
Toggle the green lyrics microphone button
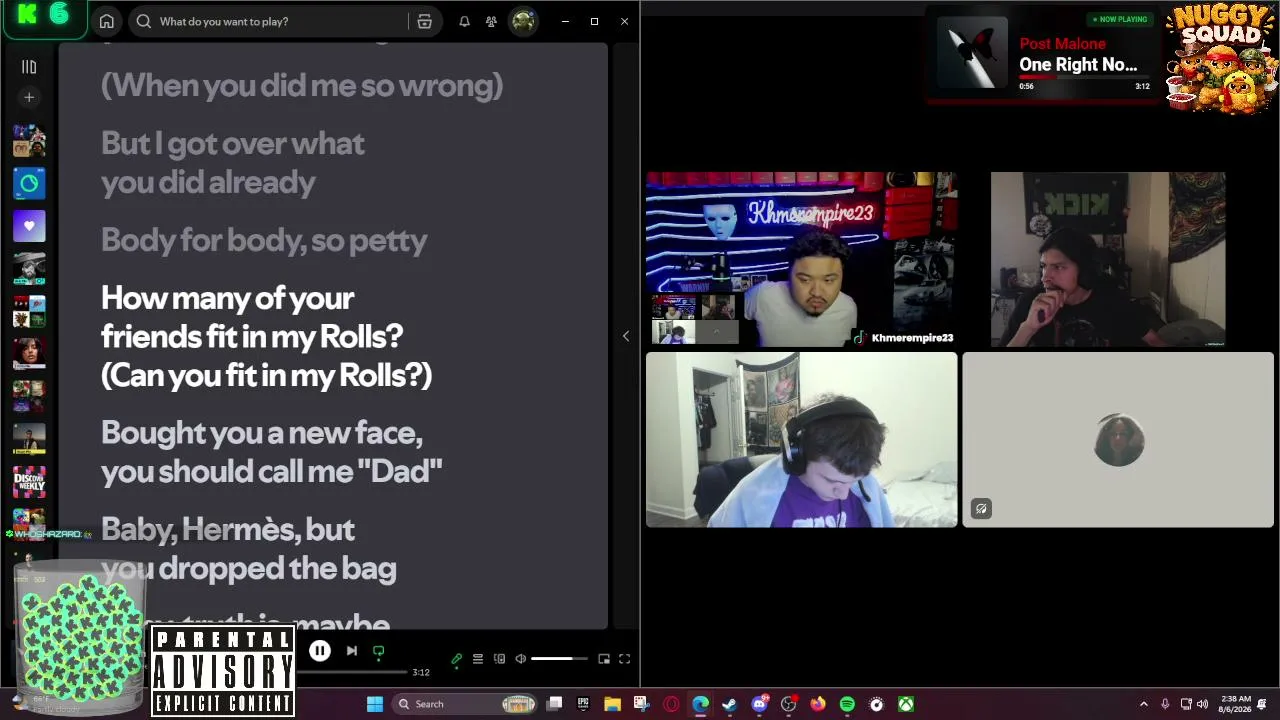(457, 659)
